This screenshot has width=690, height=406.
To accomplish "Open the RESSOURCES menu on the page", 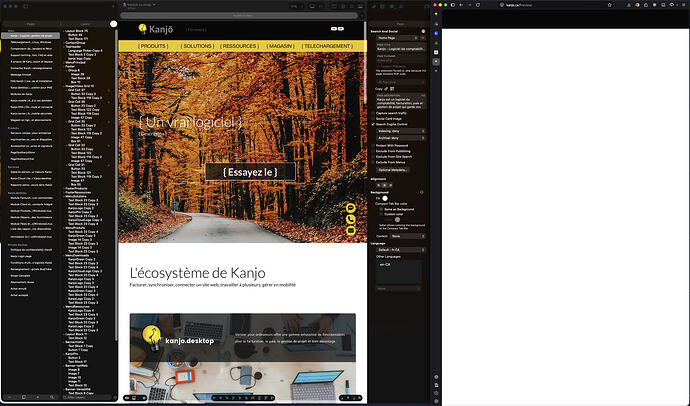I will 240,46.
